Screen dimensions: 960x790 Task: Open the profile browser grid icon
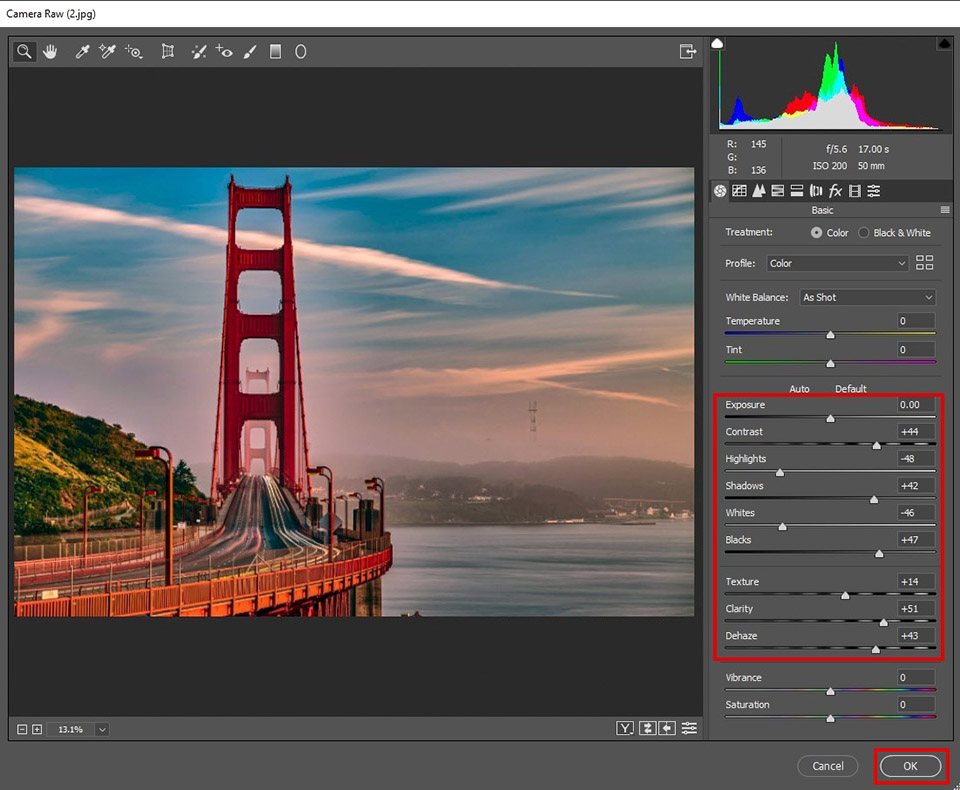point(925,263)
